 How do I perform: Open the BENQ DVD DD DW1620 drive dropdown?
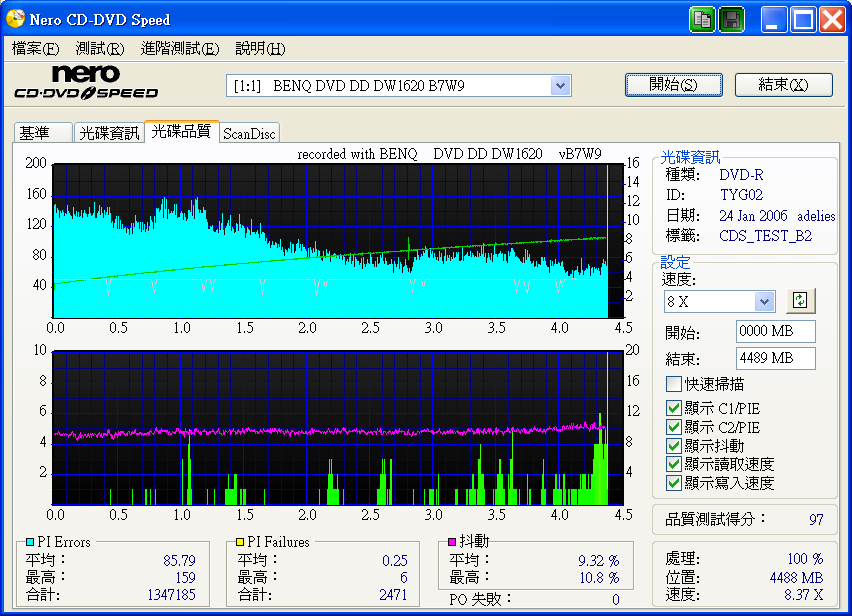tap(560, 86)
